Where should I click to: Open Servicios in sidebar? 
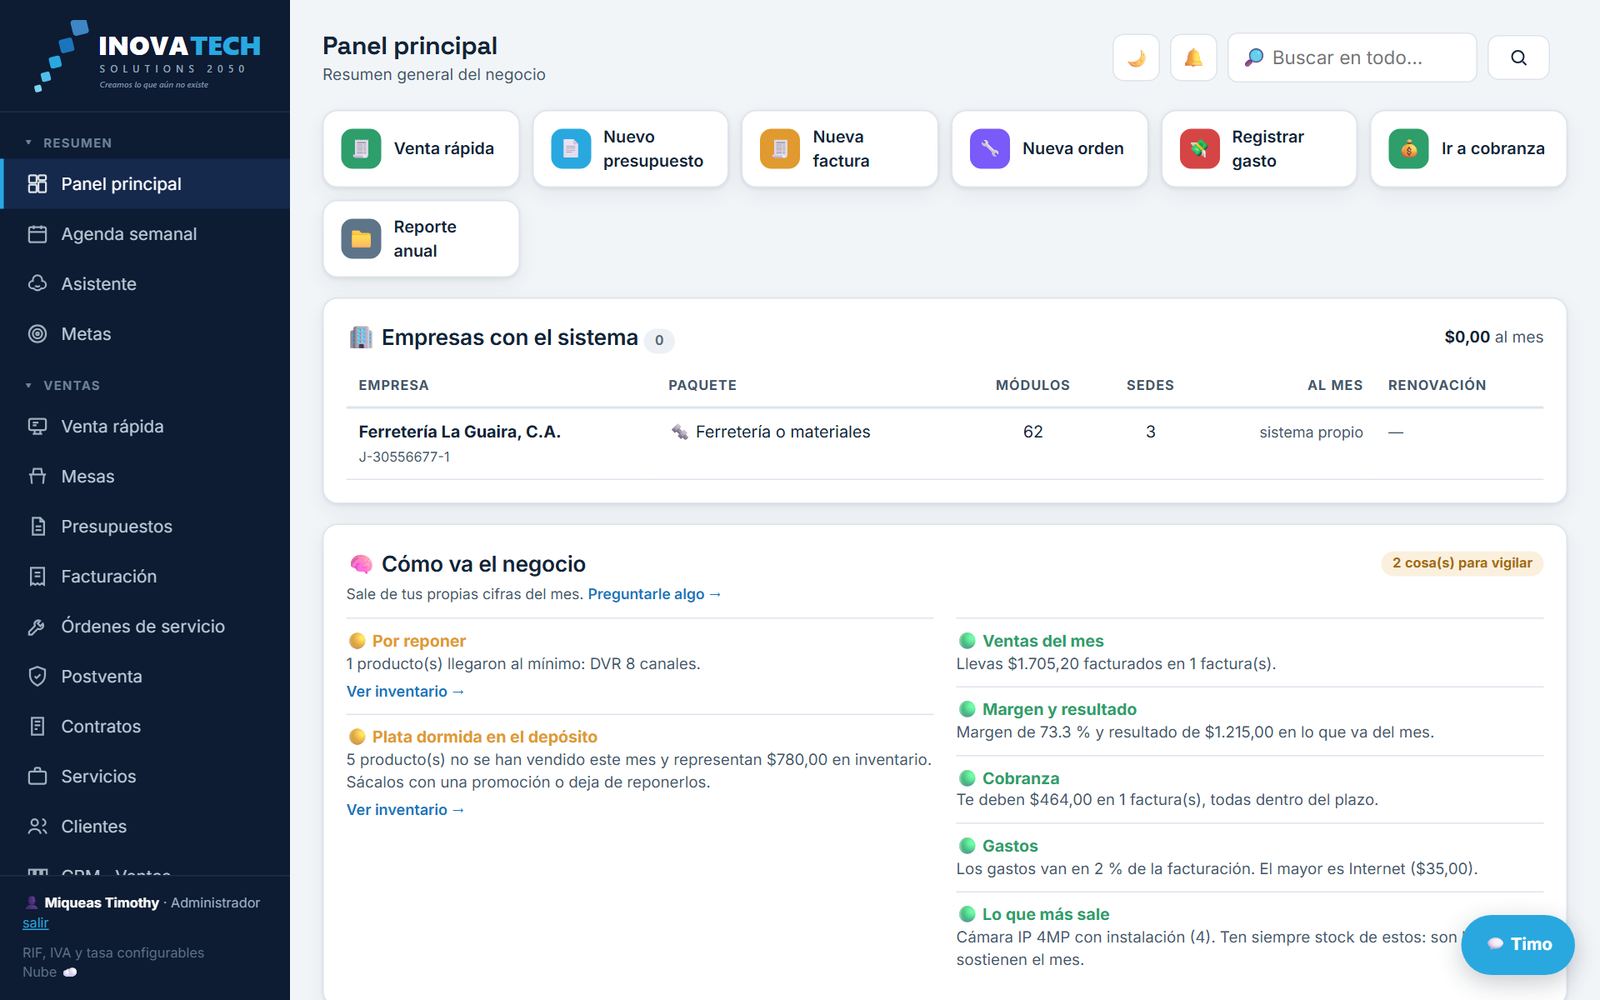[x=145, y=776]
